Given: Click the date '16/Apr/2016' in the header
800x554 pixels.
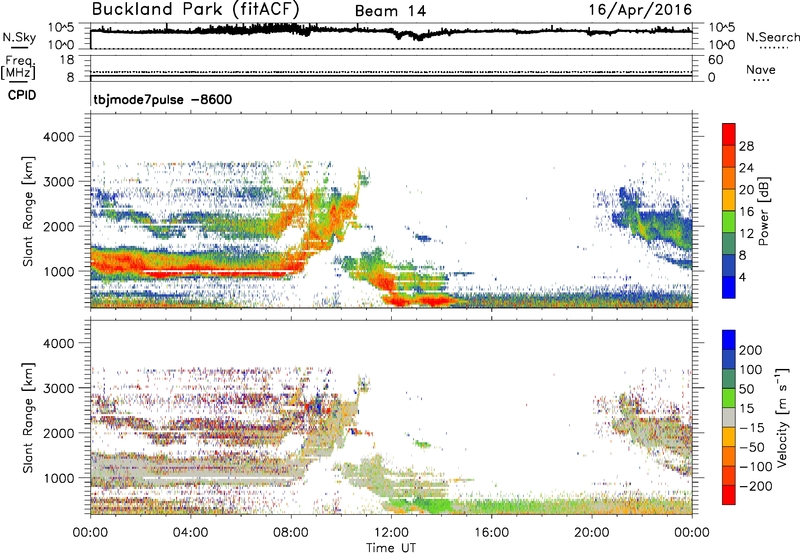Looking at the screenshot, I should click(x=640, y=10).
